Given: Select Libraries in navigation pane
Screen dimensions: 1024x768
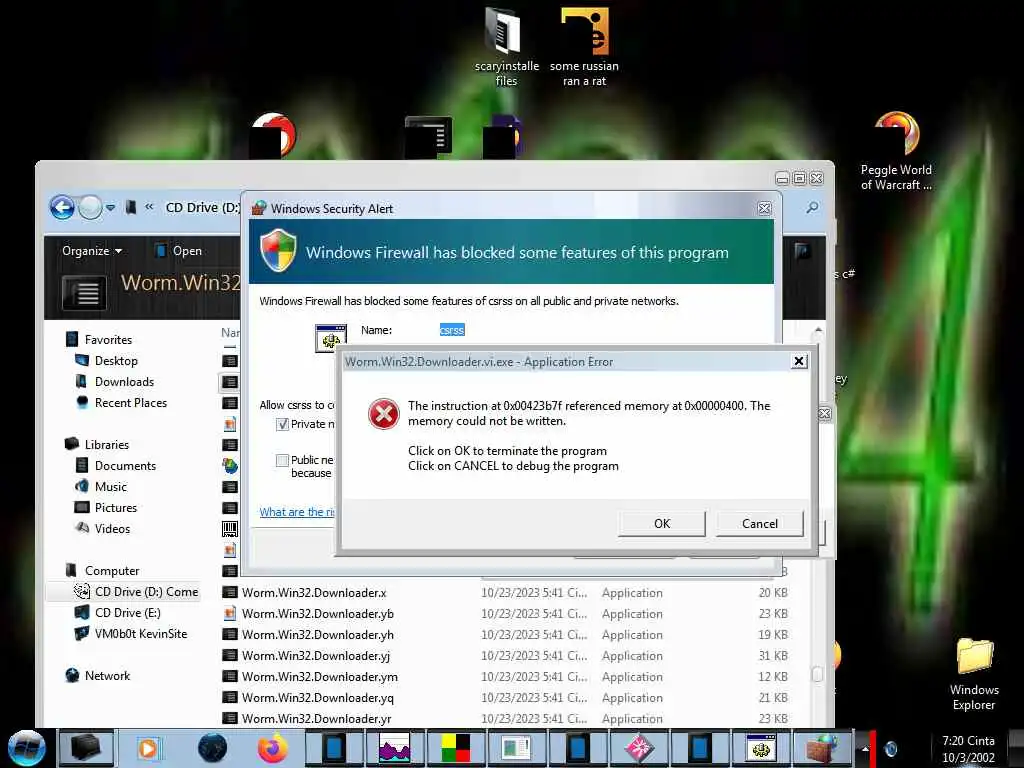Looking at the screenshot, I should [97, 445].
